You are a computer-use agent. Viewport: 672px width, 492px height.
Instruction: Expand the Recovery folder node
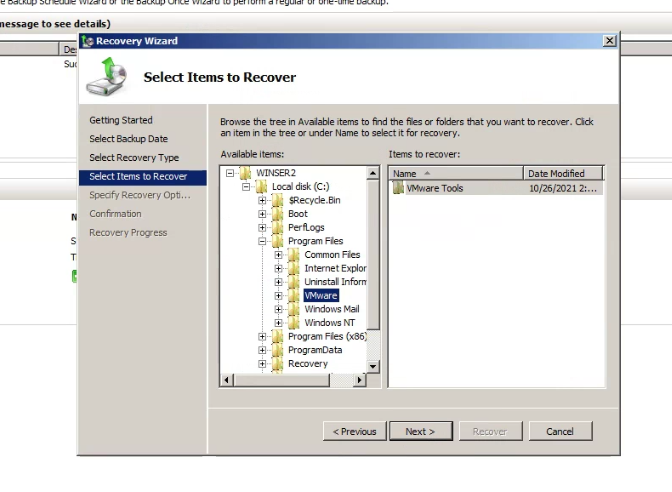262,364
